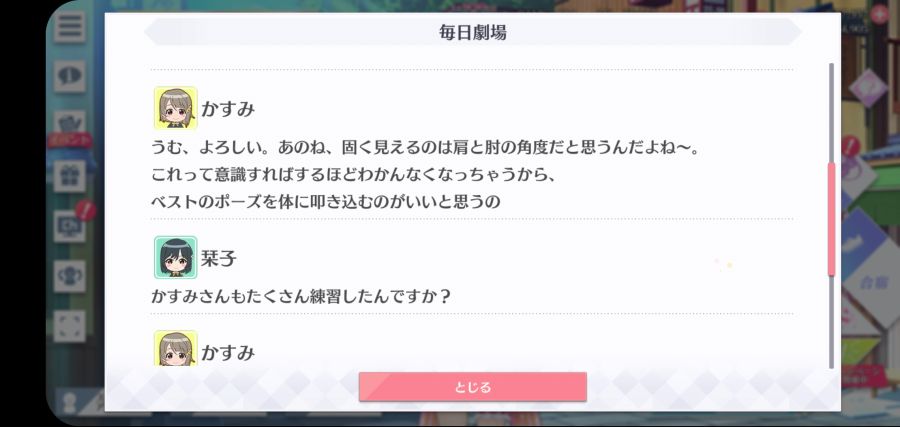Tap the purple diamond icon on right
Viewport: 900px width, 427px height.
(x=868, y=87)
